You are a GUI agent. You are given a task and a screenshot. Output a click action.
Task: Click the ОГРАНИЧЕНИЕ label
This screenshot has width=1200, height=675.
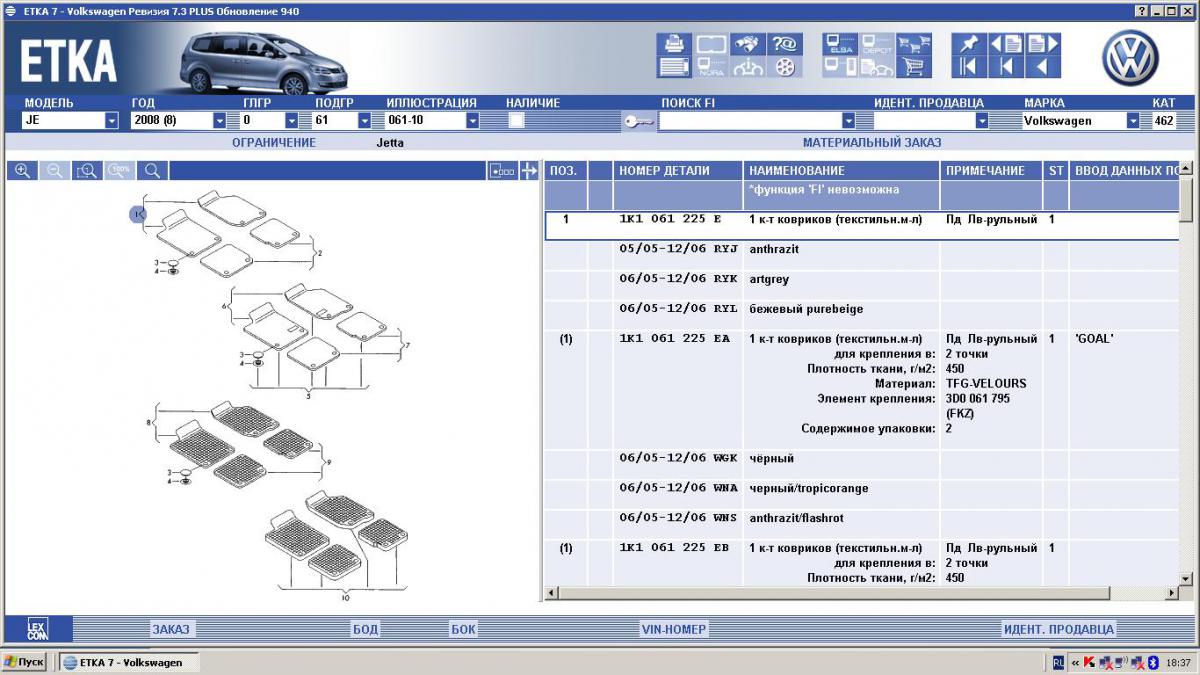(274, 143)
